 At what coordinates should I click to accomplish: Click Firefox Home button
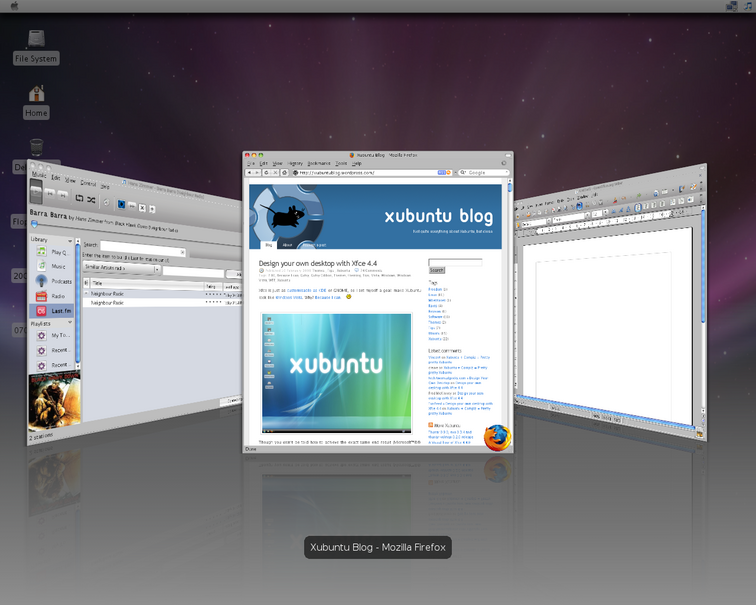[285, 172]
